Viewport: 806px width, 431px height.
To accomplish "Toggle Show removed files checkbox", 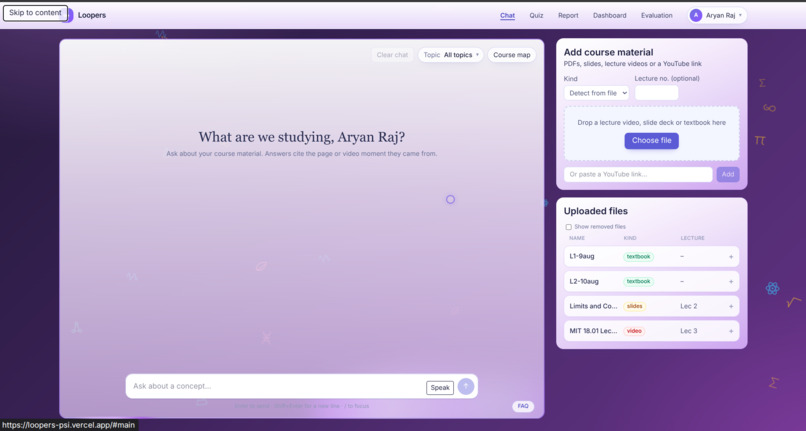I will 569,227.
